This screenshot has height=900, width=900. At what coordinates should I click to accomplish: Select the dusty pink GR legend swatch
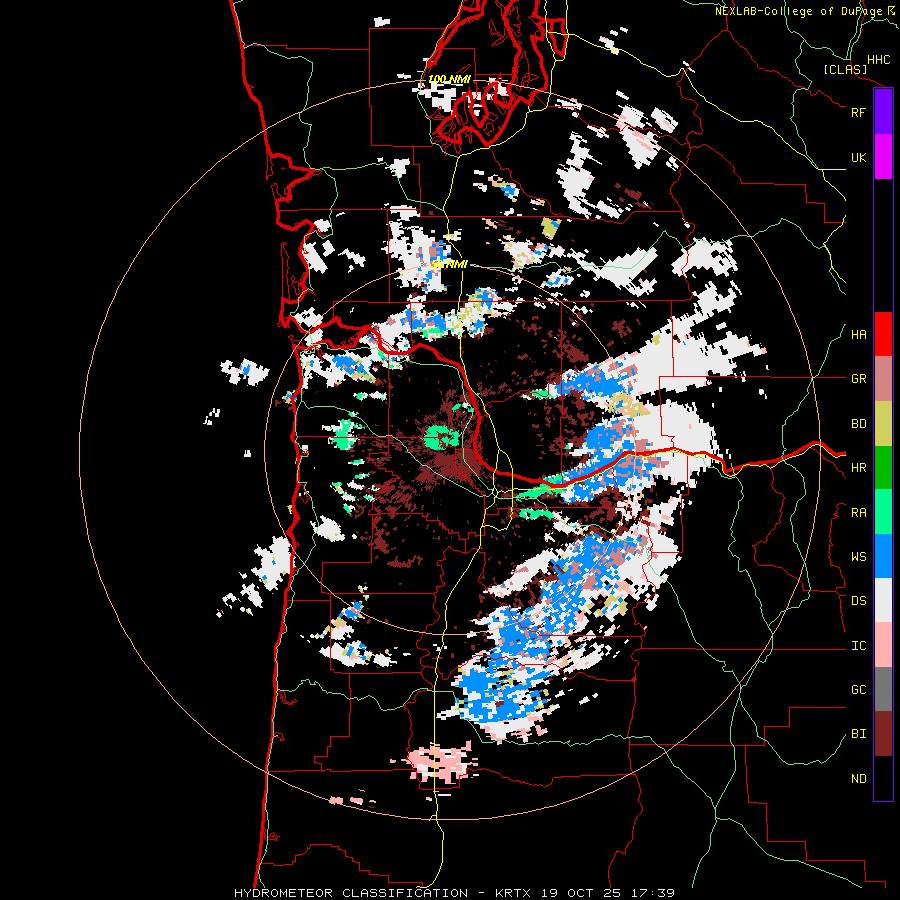click(883, 379)
